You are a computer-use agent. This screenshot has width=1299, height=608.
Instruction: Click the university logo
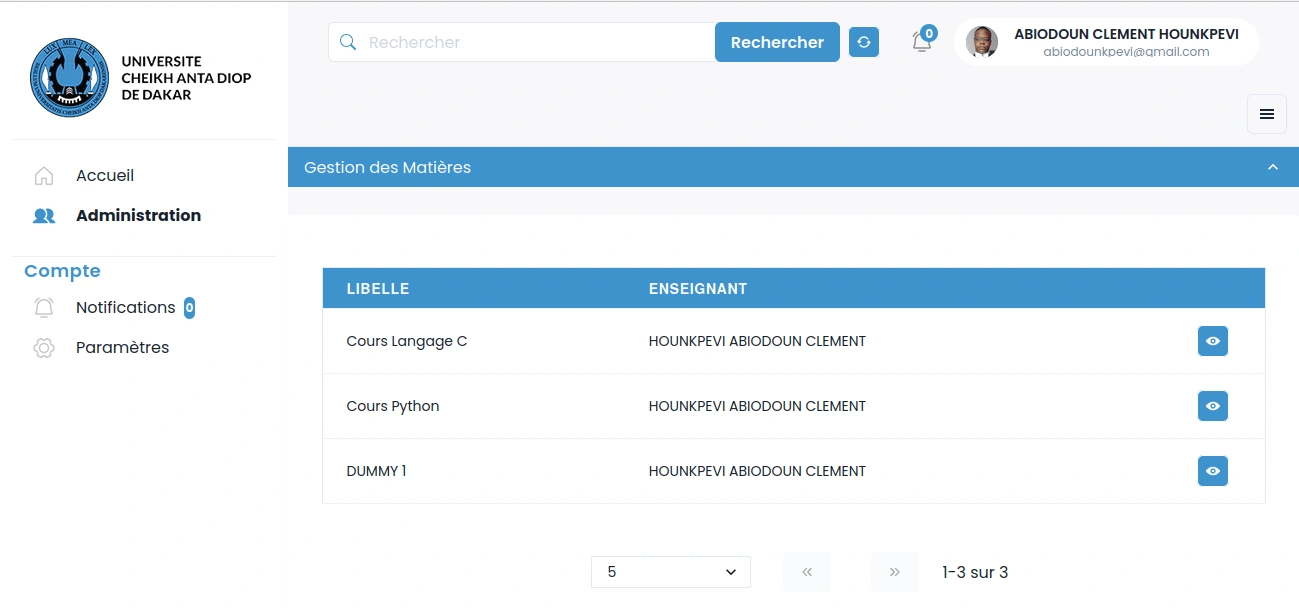[x=69, y=78]
